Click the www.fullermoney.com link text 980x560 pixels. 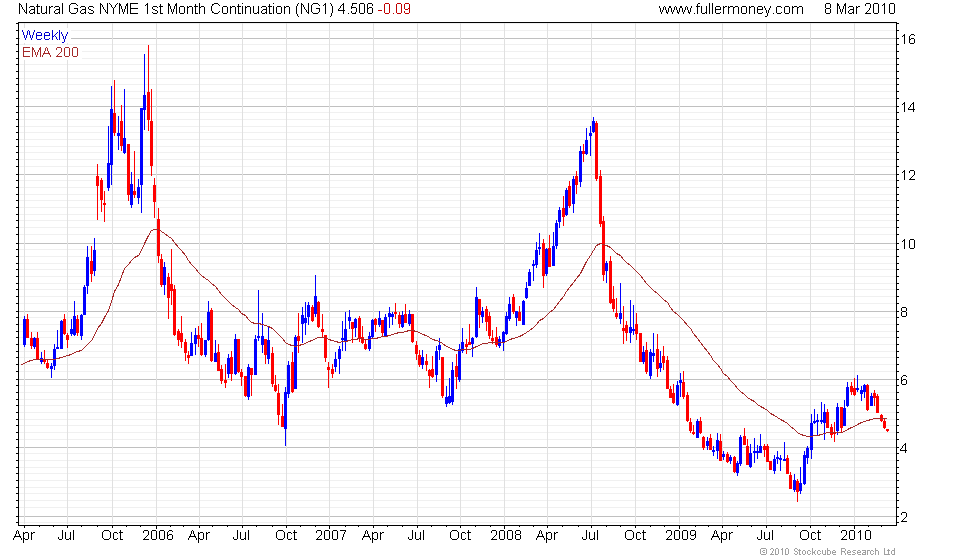coord(731,9)
